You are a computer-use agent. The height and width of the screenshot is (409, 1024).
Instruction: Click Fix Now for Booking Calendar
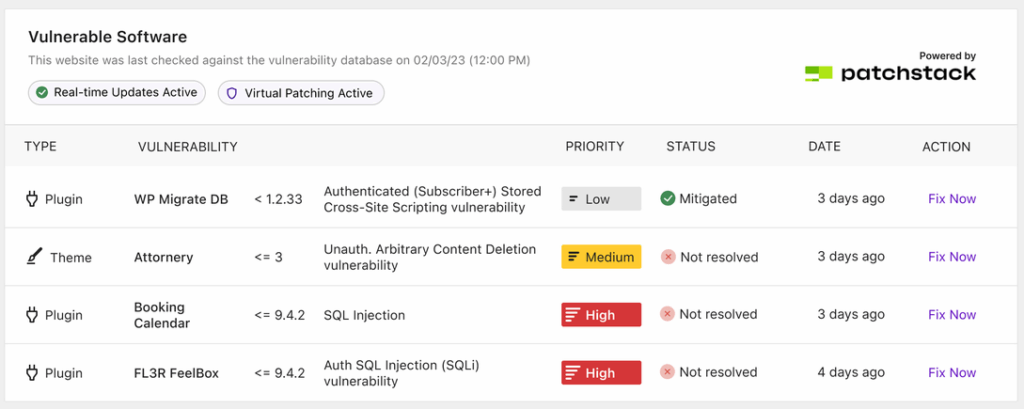(x=951, y=315)
